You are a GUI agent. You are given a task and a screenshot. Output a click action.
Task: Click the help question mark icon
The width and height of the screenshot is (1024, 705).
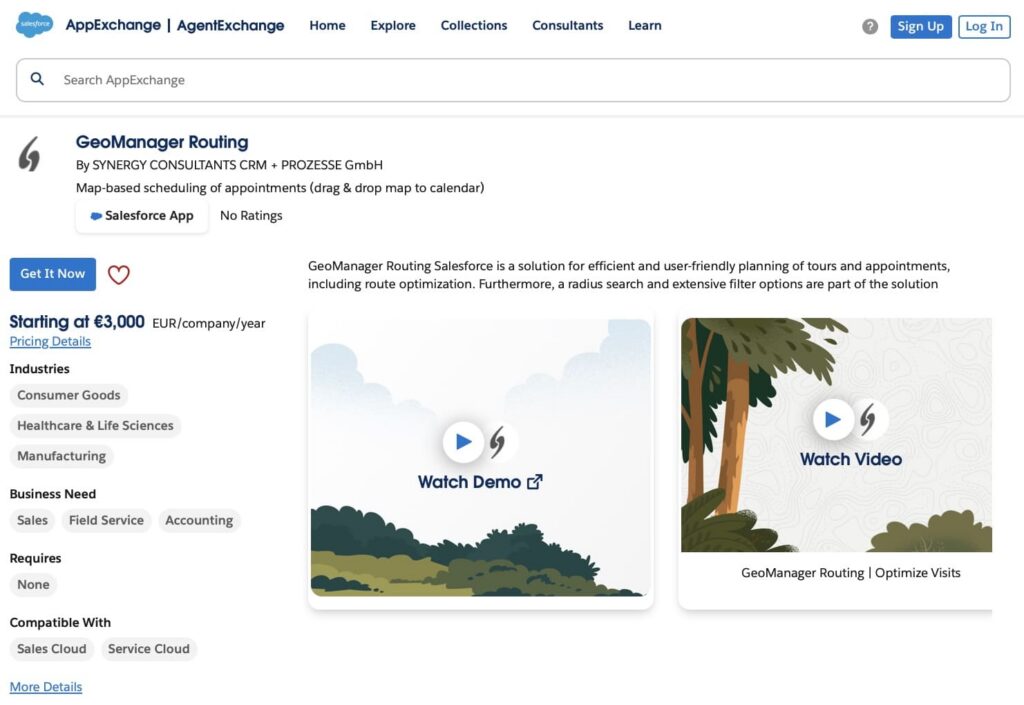870,27
